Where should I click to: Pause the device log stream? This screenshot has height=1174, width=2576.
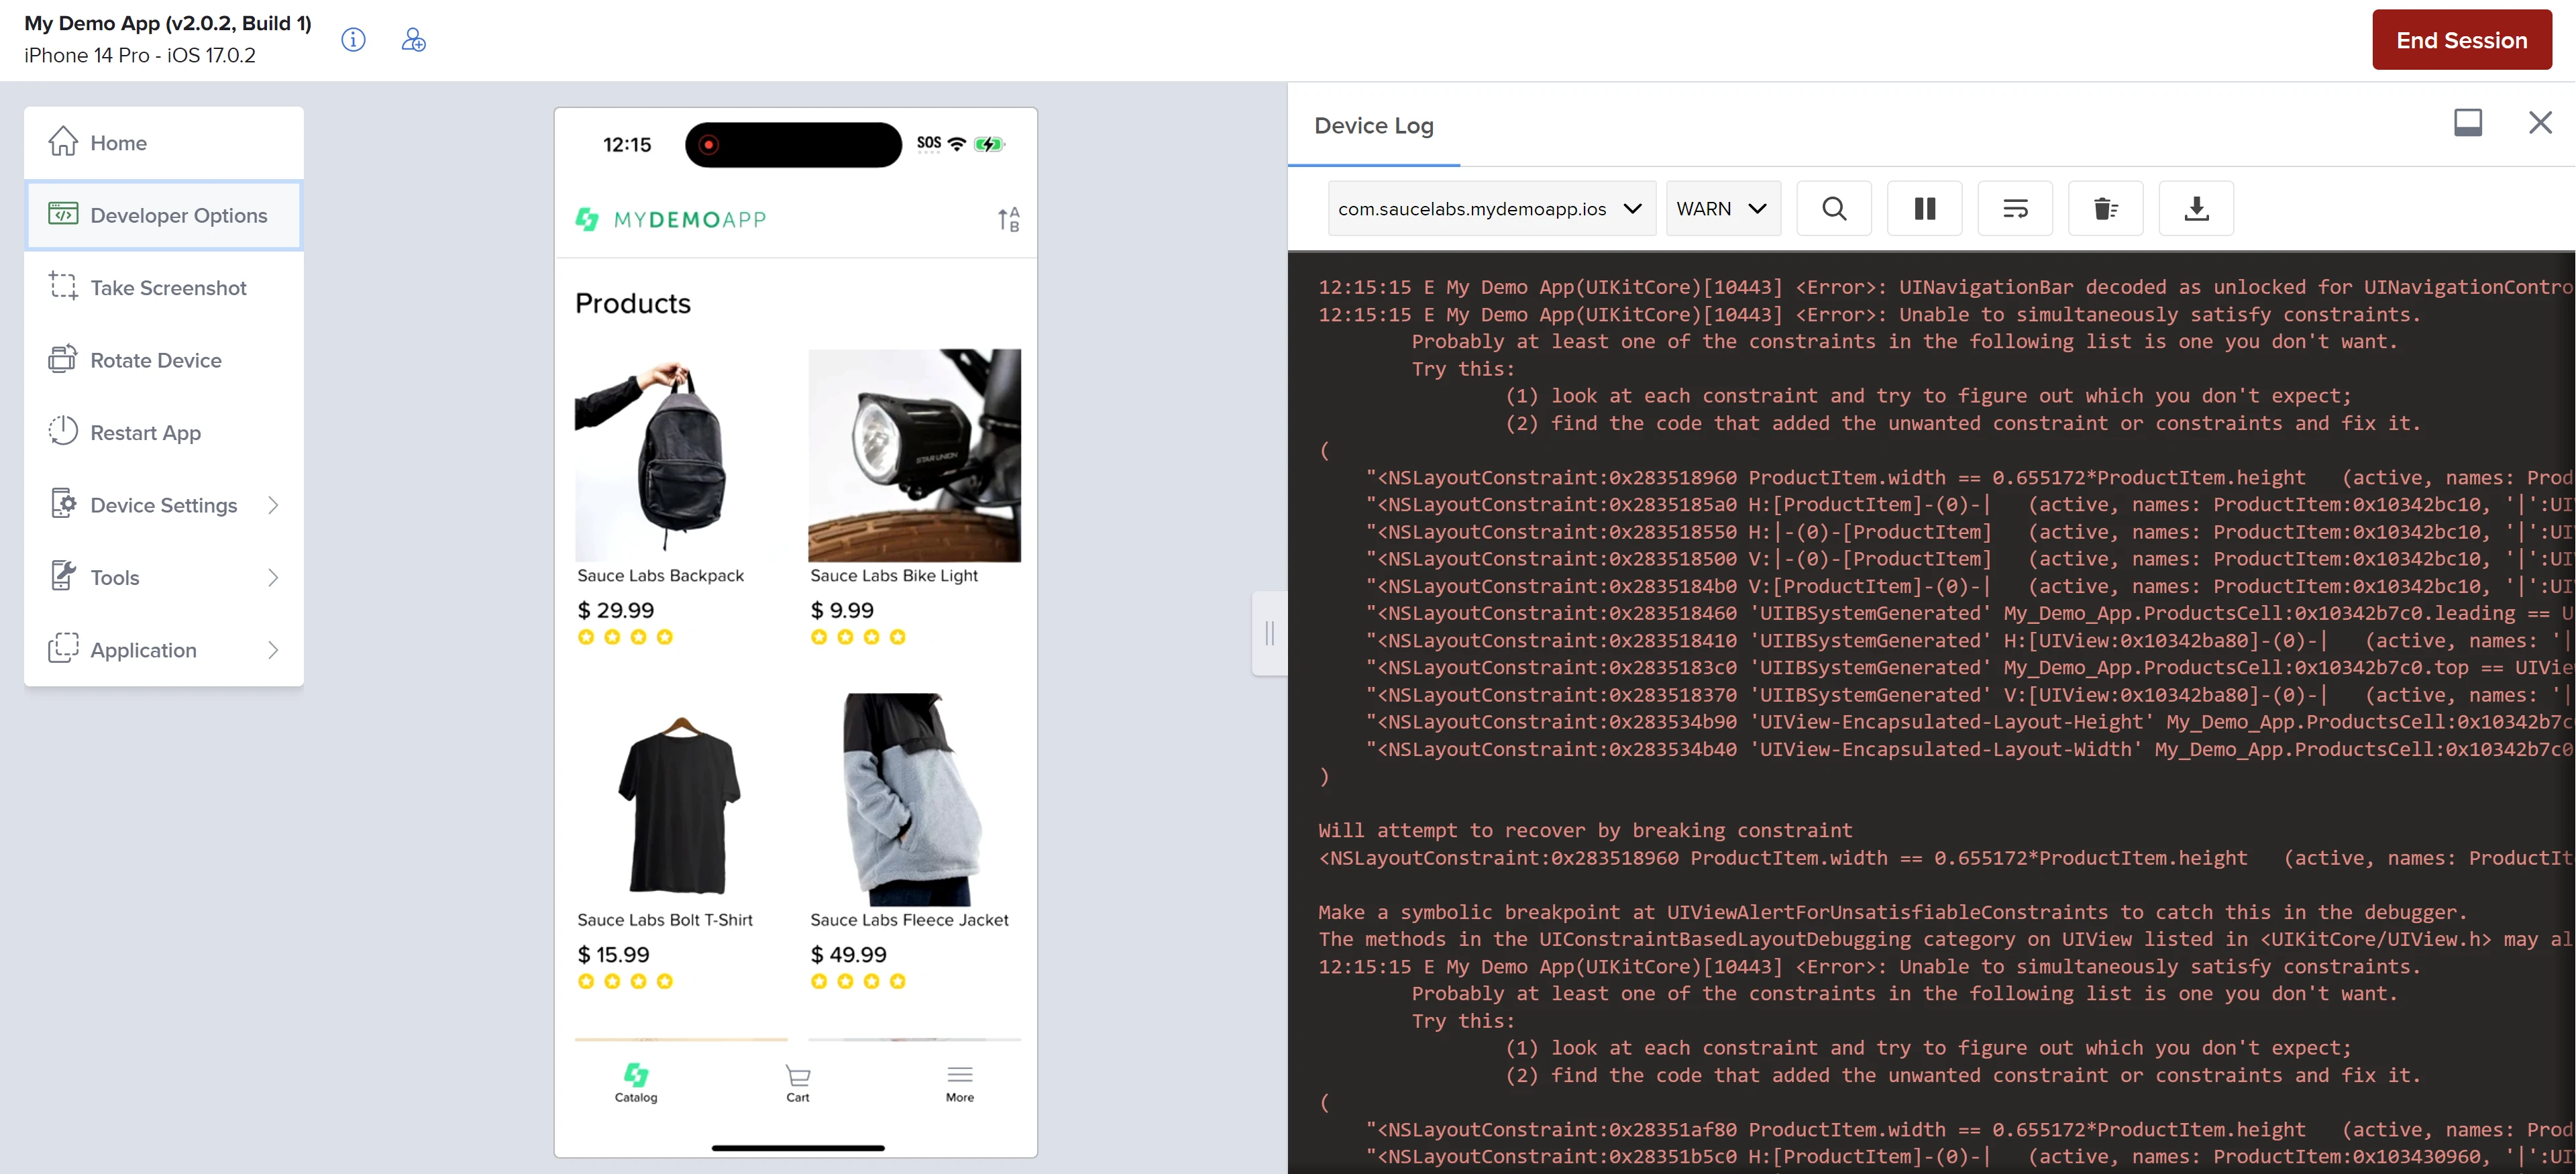pos(1924,208)
